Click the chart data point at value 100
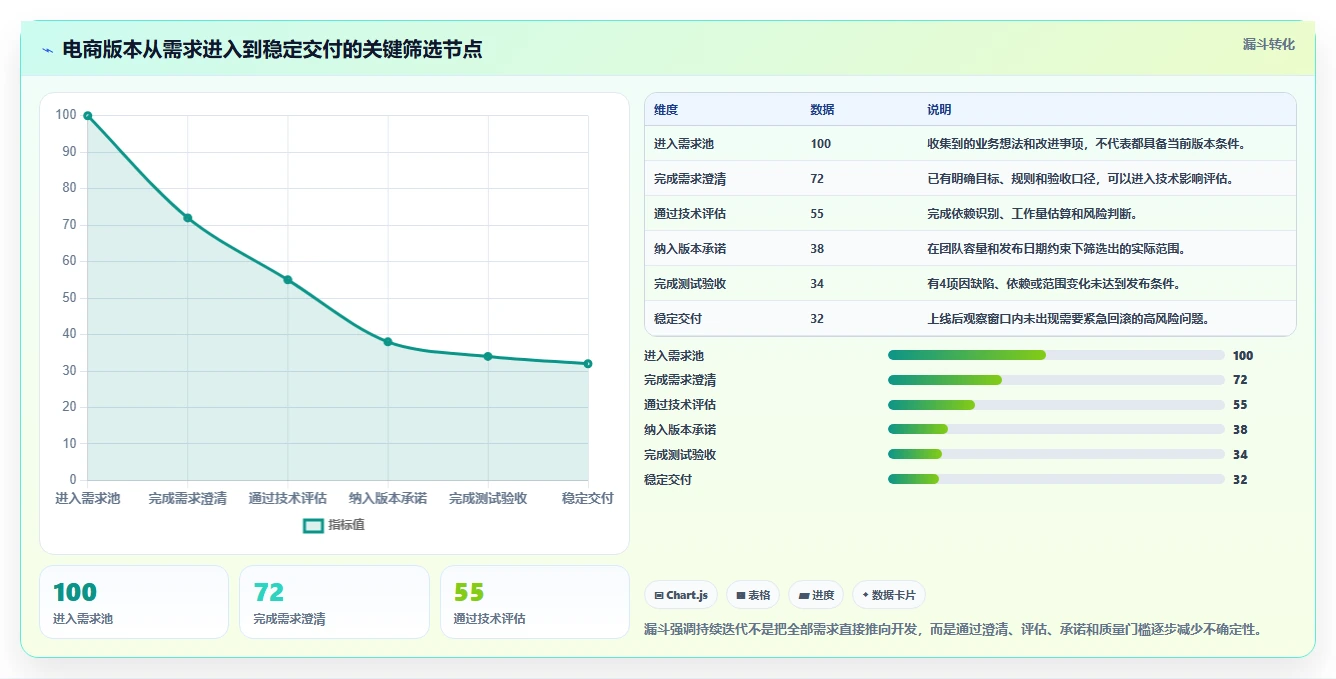The height and width of the screenshot is (679, 1336). (88, 116)
